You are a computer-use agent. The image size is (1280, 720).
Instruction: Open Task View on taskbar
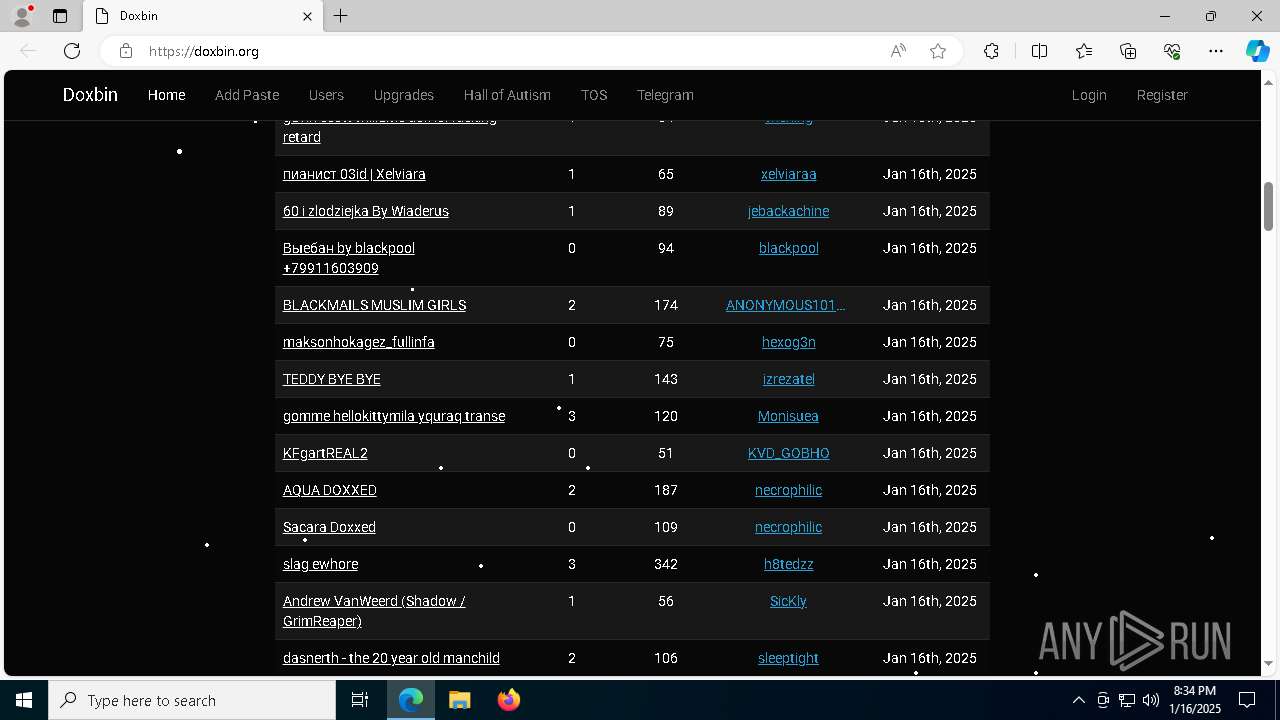[x=360, y=700]
